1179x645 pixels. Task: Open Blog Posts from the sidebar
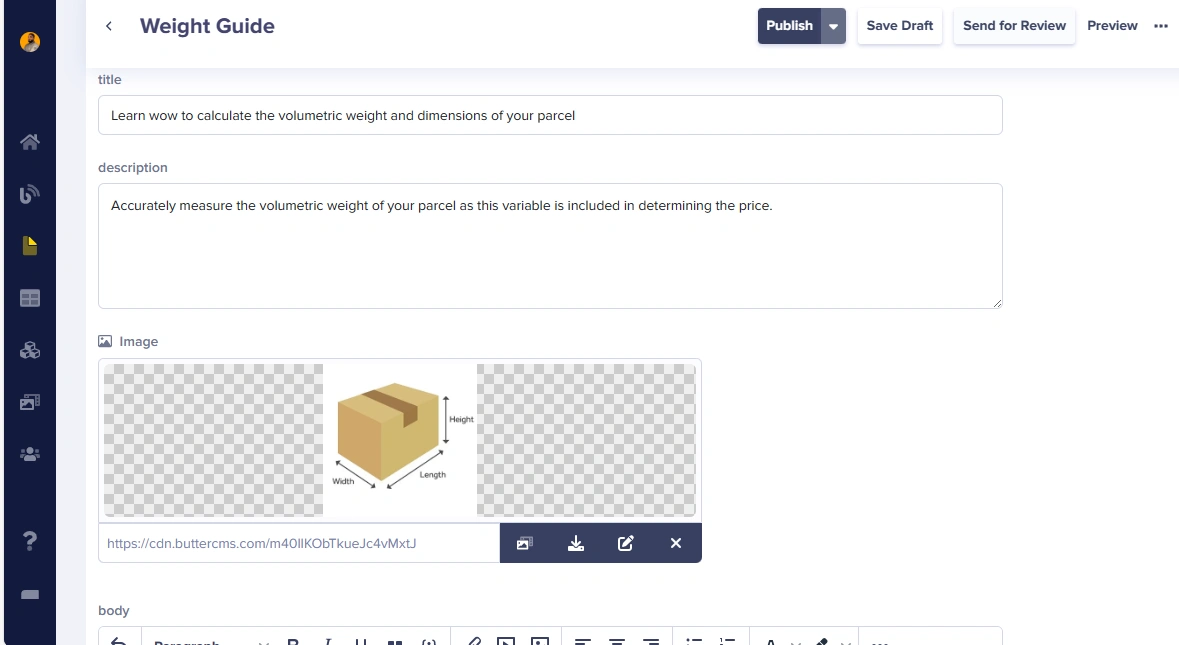[30, 194]
